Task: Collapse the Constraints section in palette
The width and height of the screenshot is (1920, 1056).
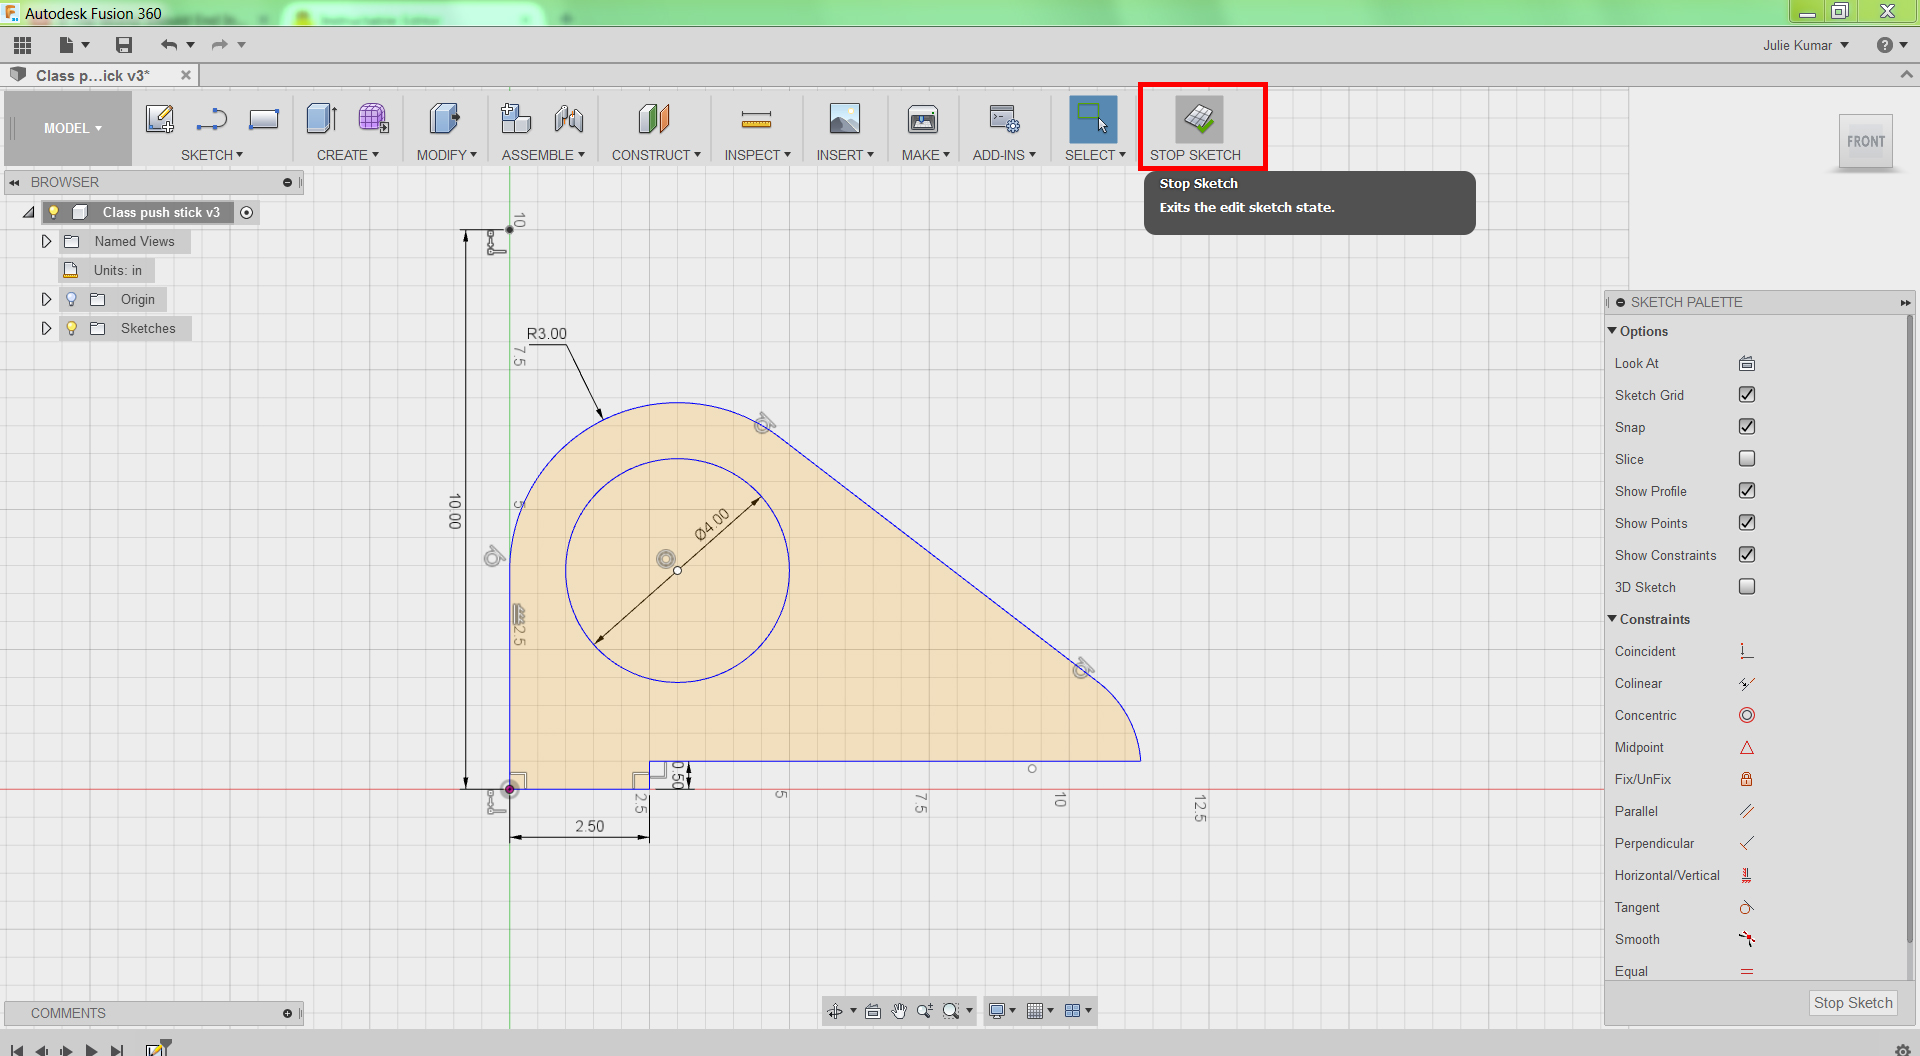Action: 1612,619
